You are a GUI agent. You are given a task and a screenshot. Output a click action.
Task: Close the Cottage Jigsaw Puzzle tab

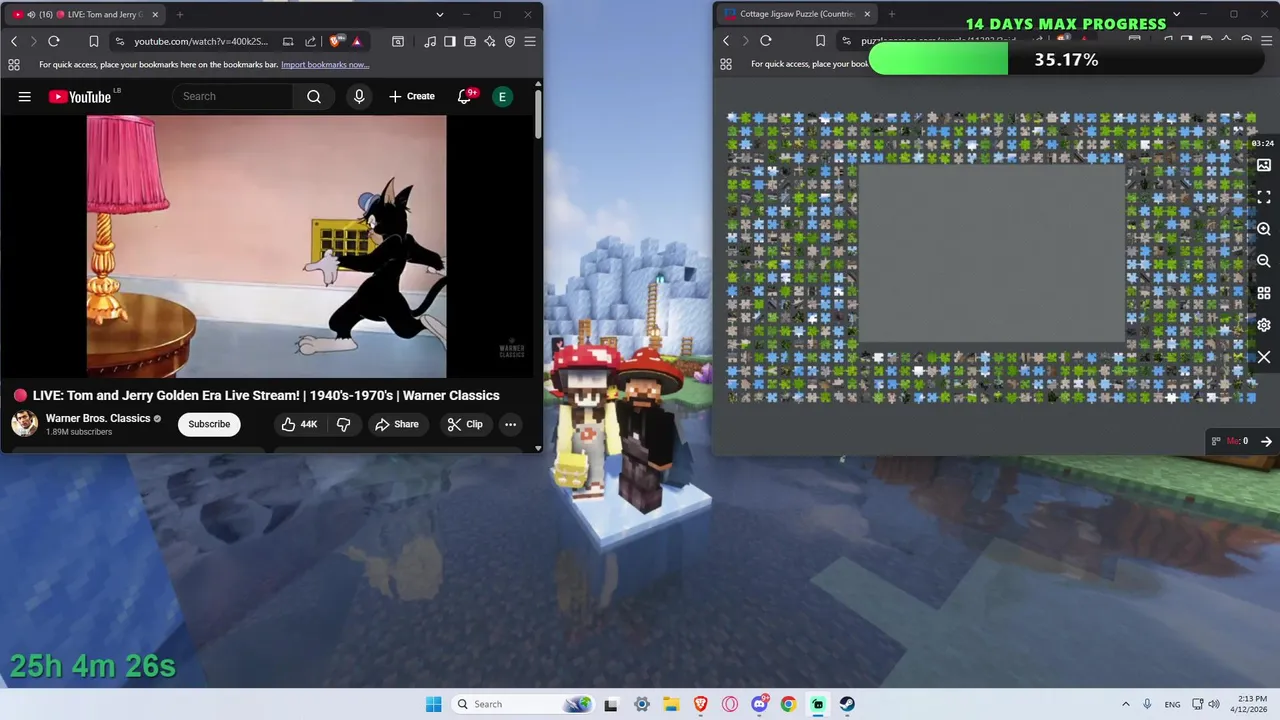click(x=867, y=15)
